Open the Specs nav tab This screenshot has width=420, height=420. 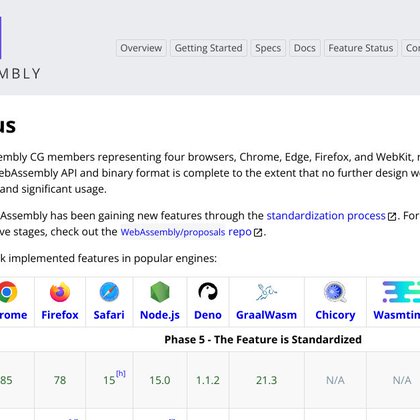[x=268, y=48]
